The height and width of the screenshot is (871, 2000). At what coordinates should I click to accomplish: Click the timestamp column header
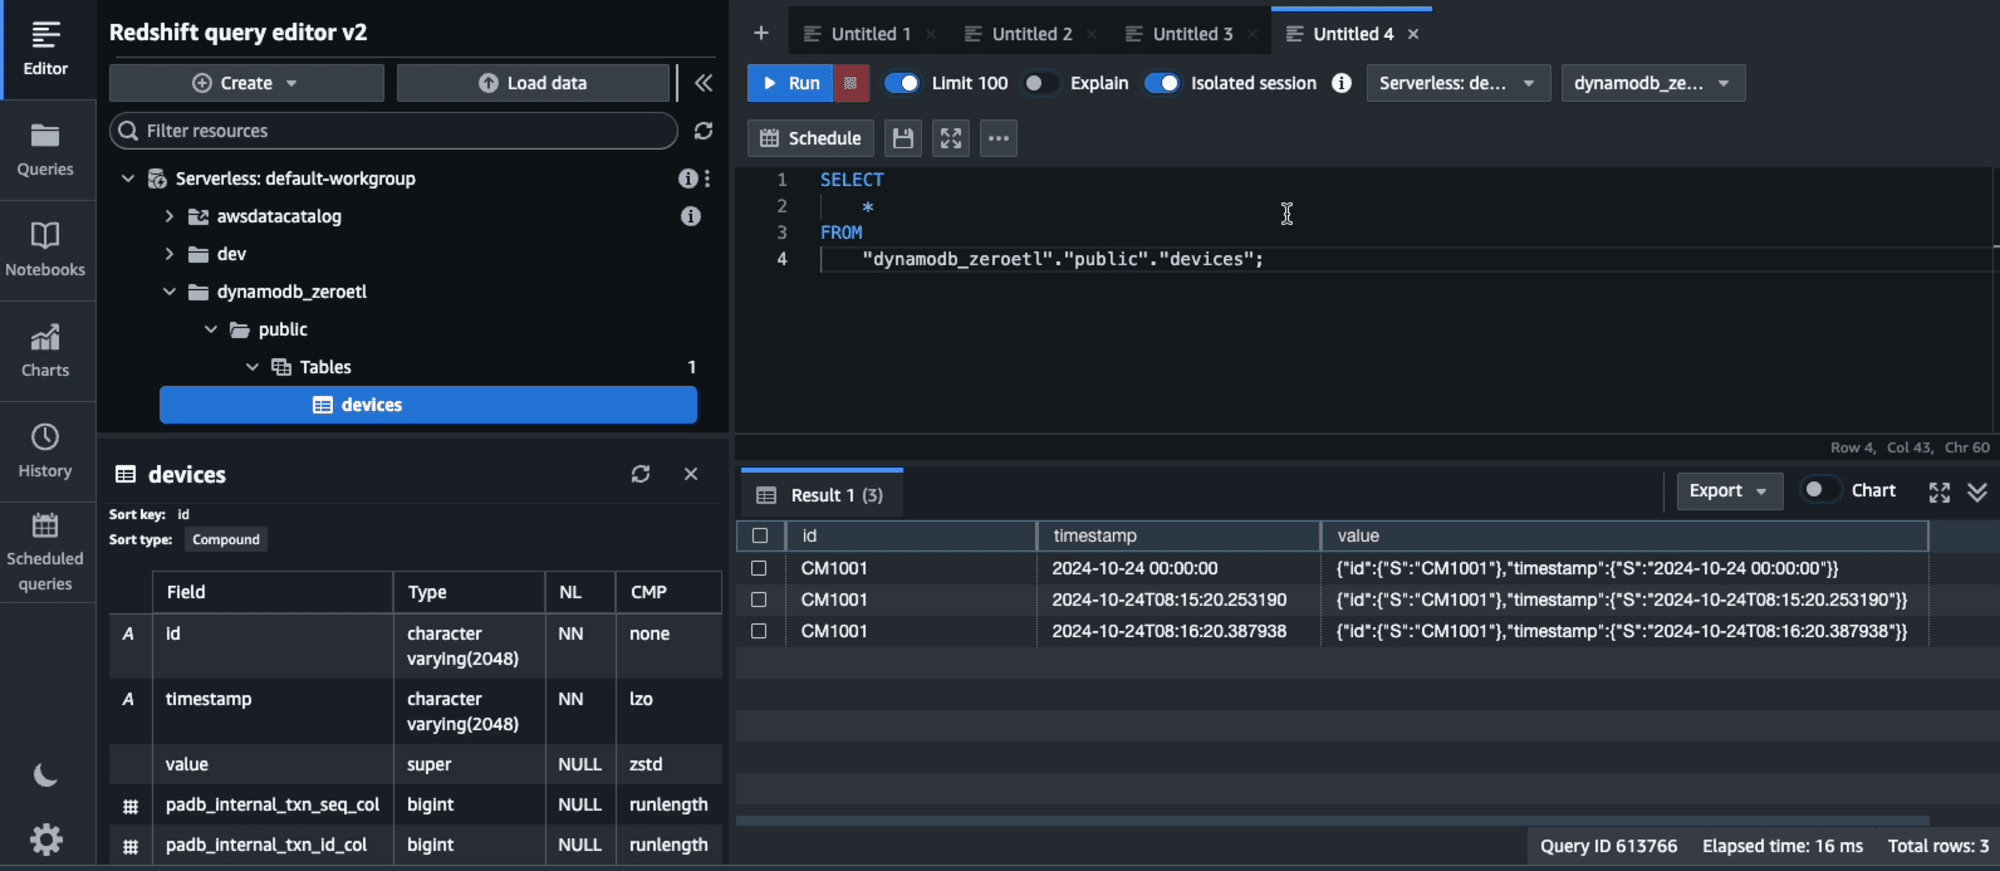[x=1179, y=536]
